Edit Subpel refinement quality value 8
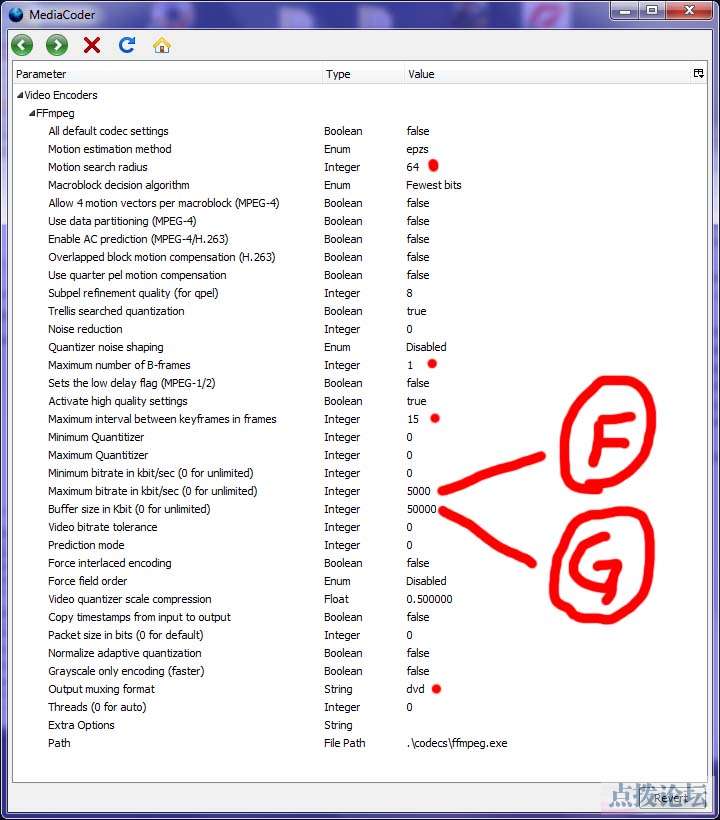This screenshot has height=820, width=720. point(409,293)
